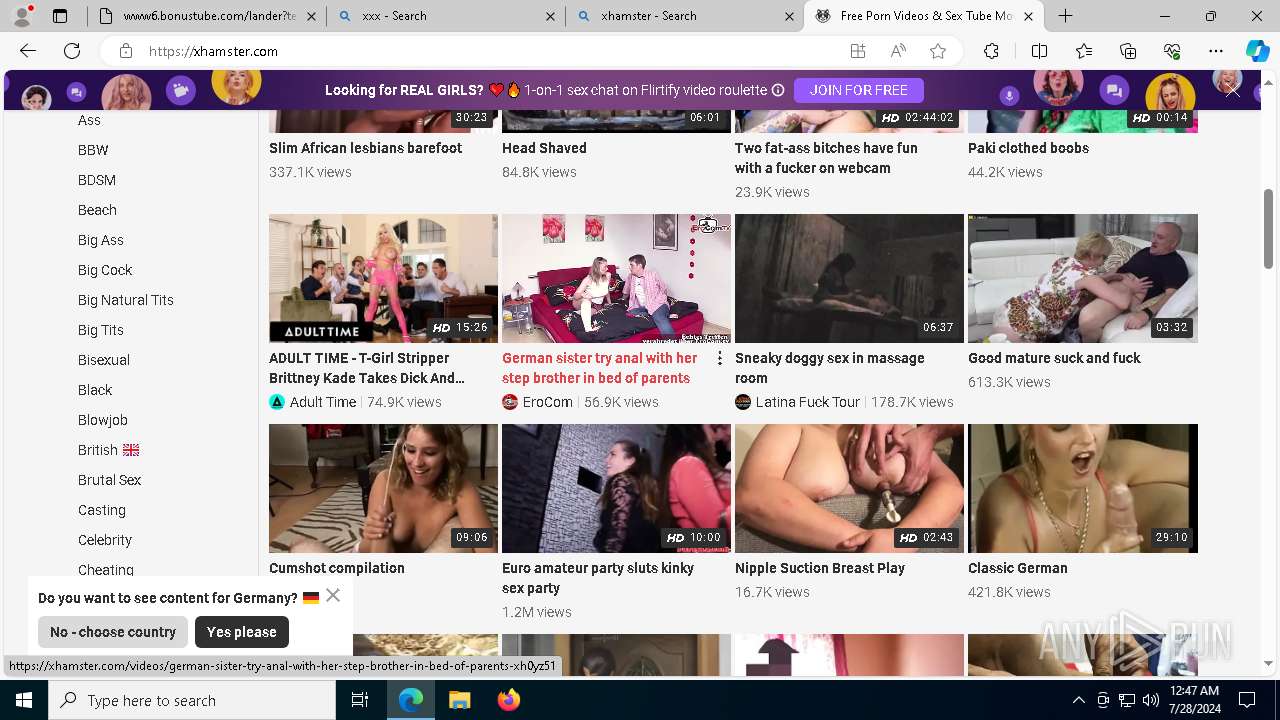The width and height of the screenshot is (1280, 720).
Task: Open File Explorer from the taskbar
Action: tap(459, 700)
